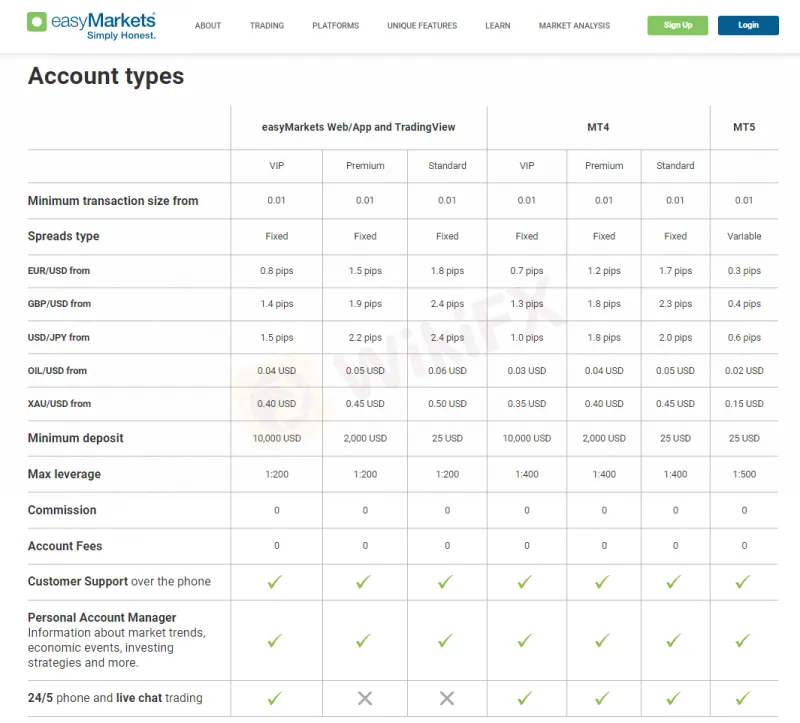
Task: Click the 0.4 pips GBP/USD cell
Action: (744, 304)
